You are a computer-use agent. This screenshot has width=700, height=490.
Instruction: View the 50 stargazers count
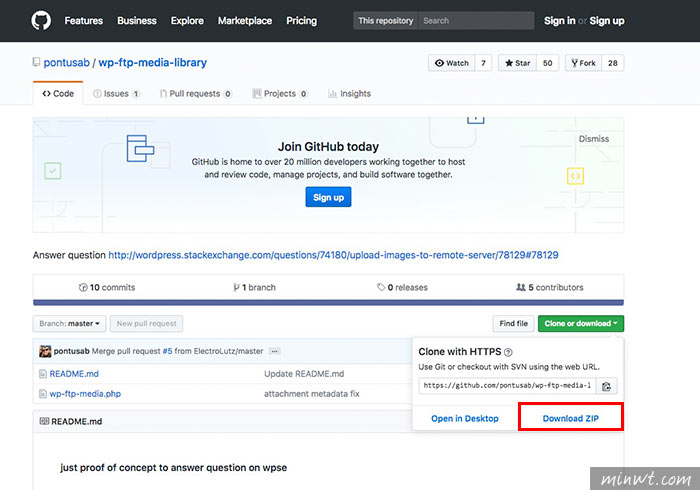coord(548,63)
